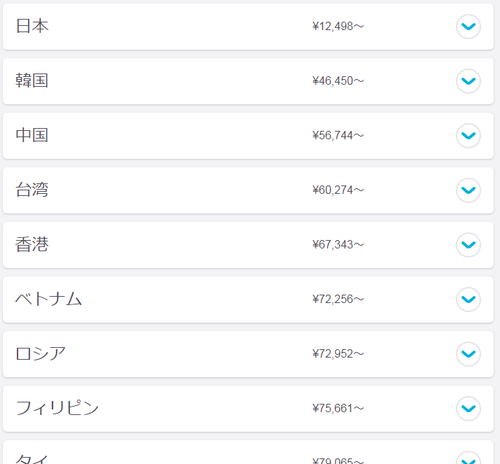Expand the 台湾 row chevron
This screenshot has width=500, height=464.
468,190
